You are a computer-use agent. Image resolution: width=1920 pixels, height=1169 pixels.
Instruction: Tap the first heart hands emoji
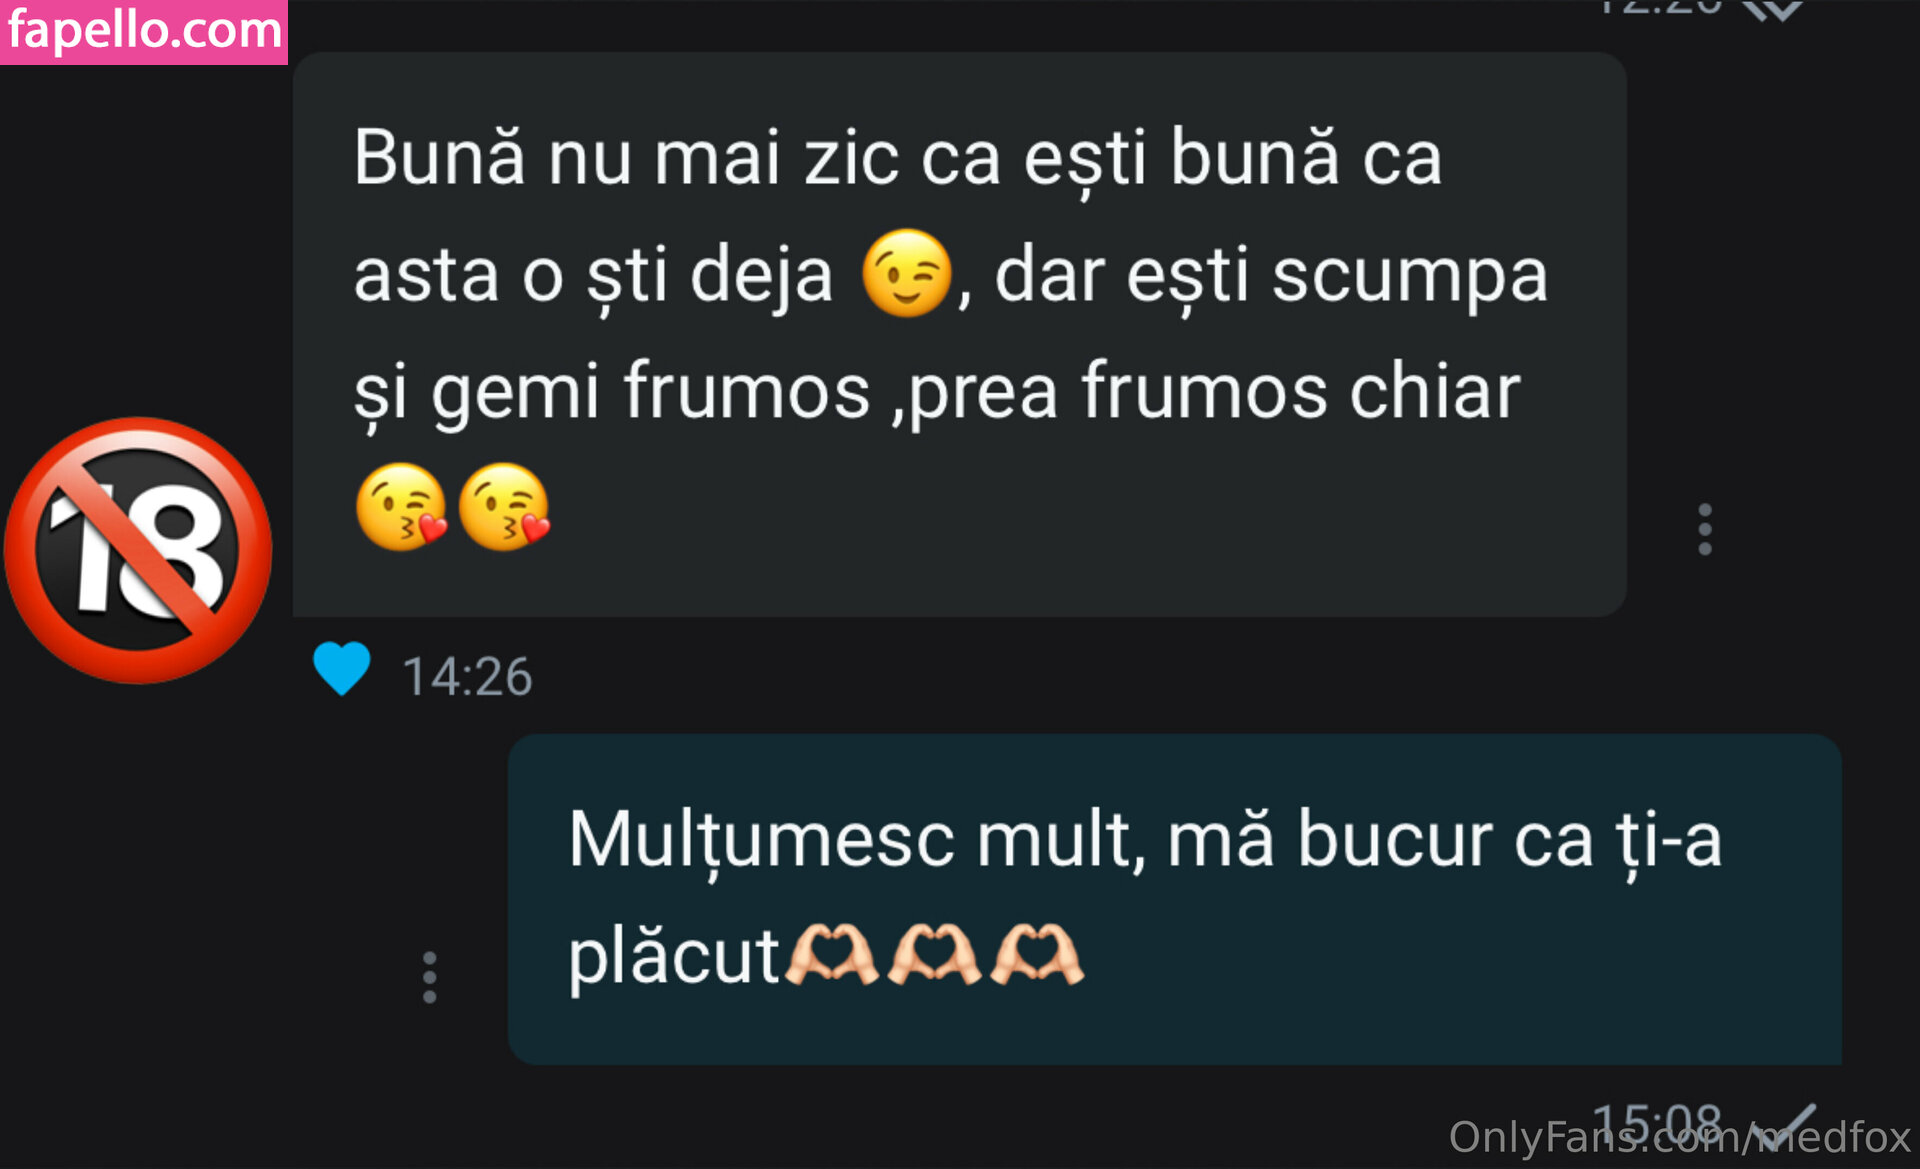(832, 955)
